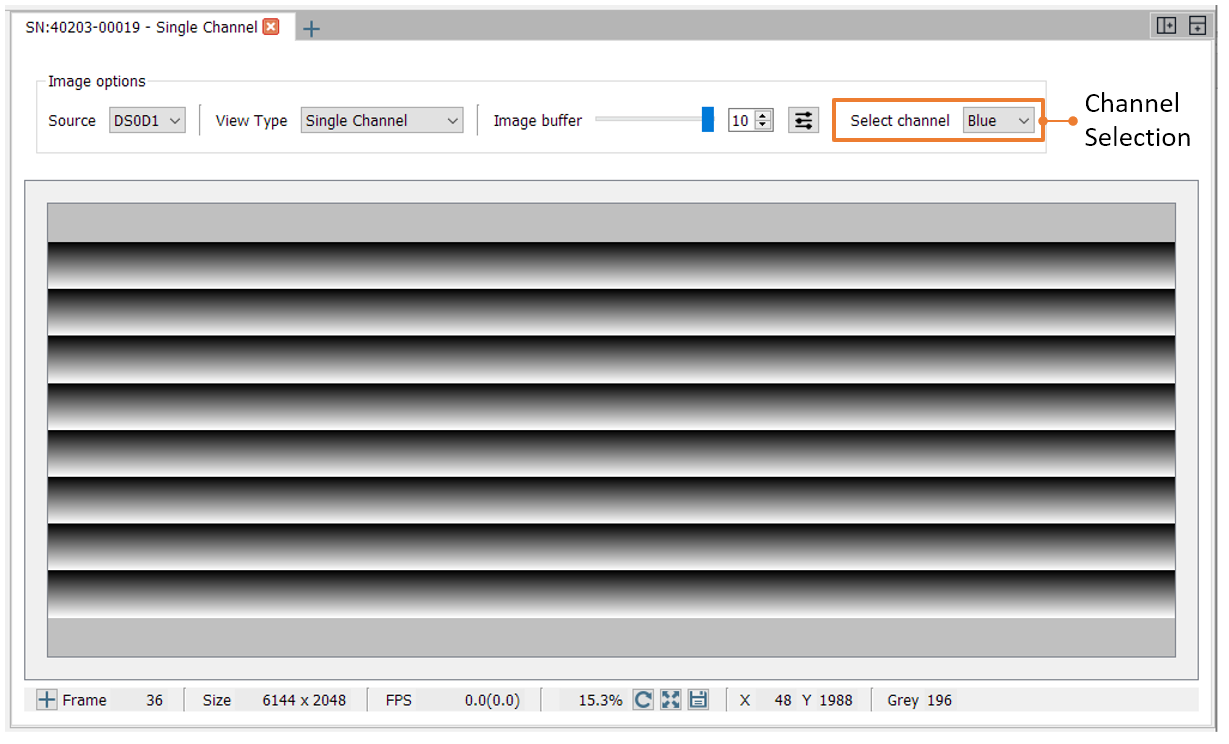The image size is (1229, 744).
Task: Click the Frame count value 36
Action: [x=154, y=700]
